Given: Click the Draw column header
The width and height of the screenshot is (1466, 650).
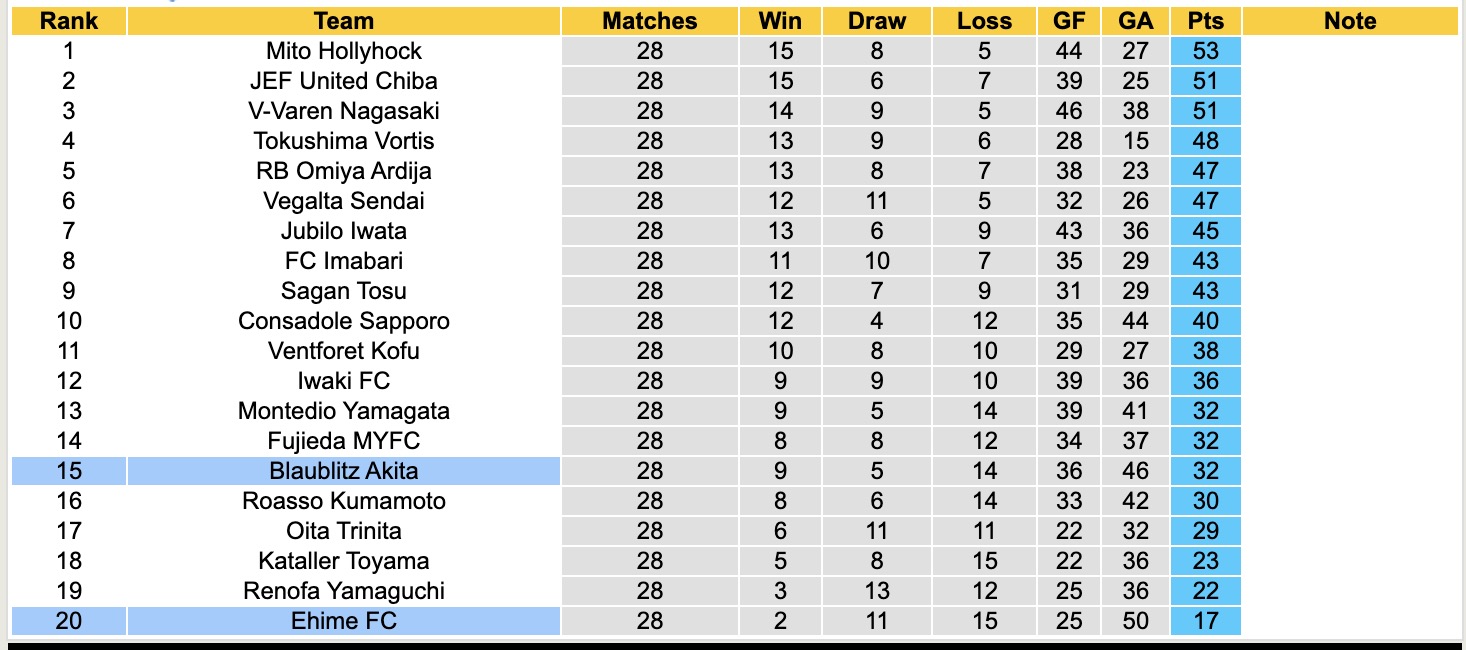Looking at the screenshot, I should tap(877, 21).
